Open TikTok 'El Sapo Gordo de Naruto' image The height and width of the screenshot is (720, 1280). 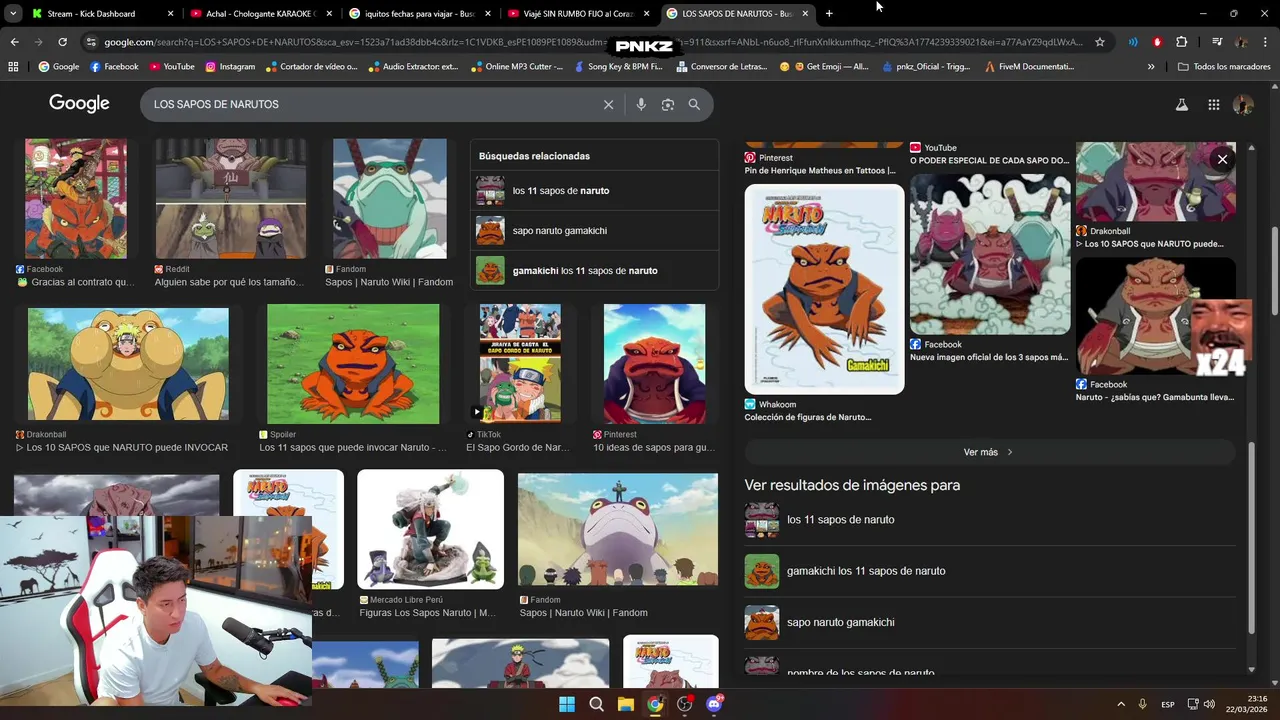tap(520, 364)
